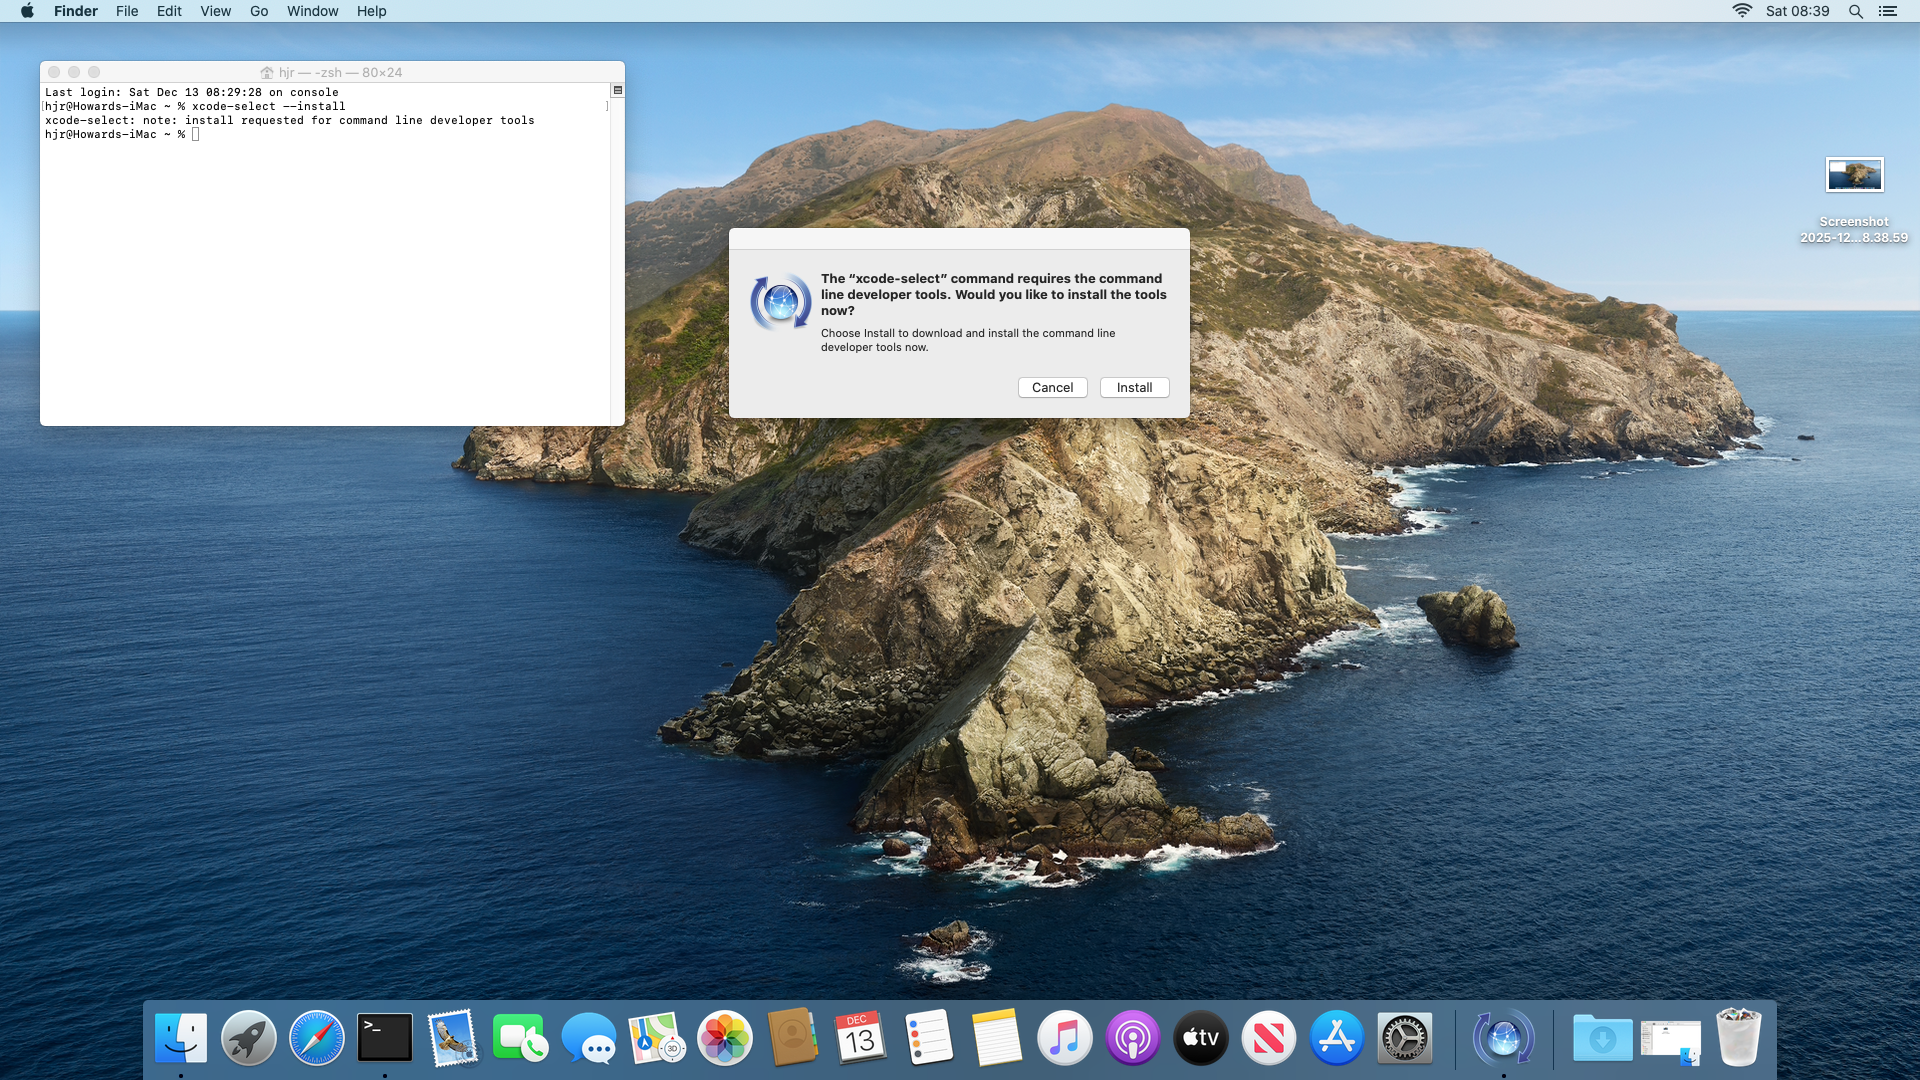Toggle the Notification Center sidebar icon
This screenshot has height=1080, width=1920.
point(1888,11)
